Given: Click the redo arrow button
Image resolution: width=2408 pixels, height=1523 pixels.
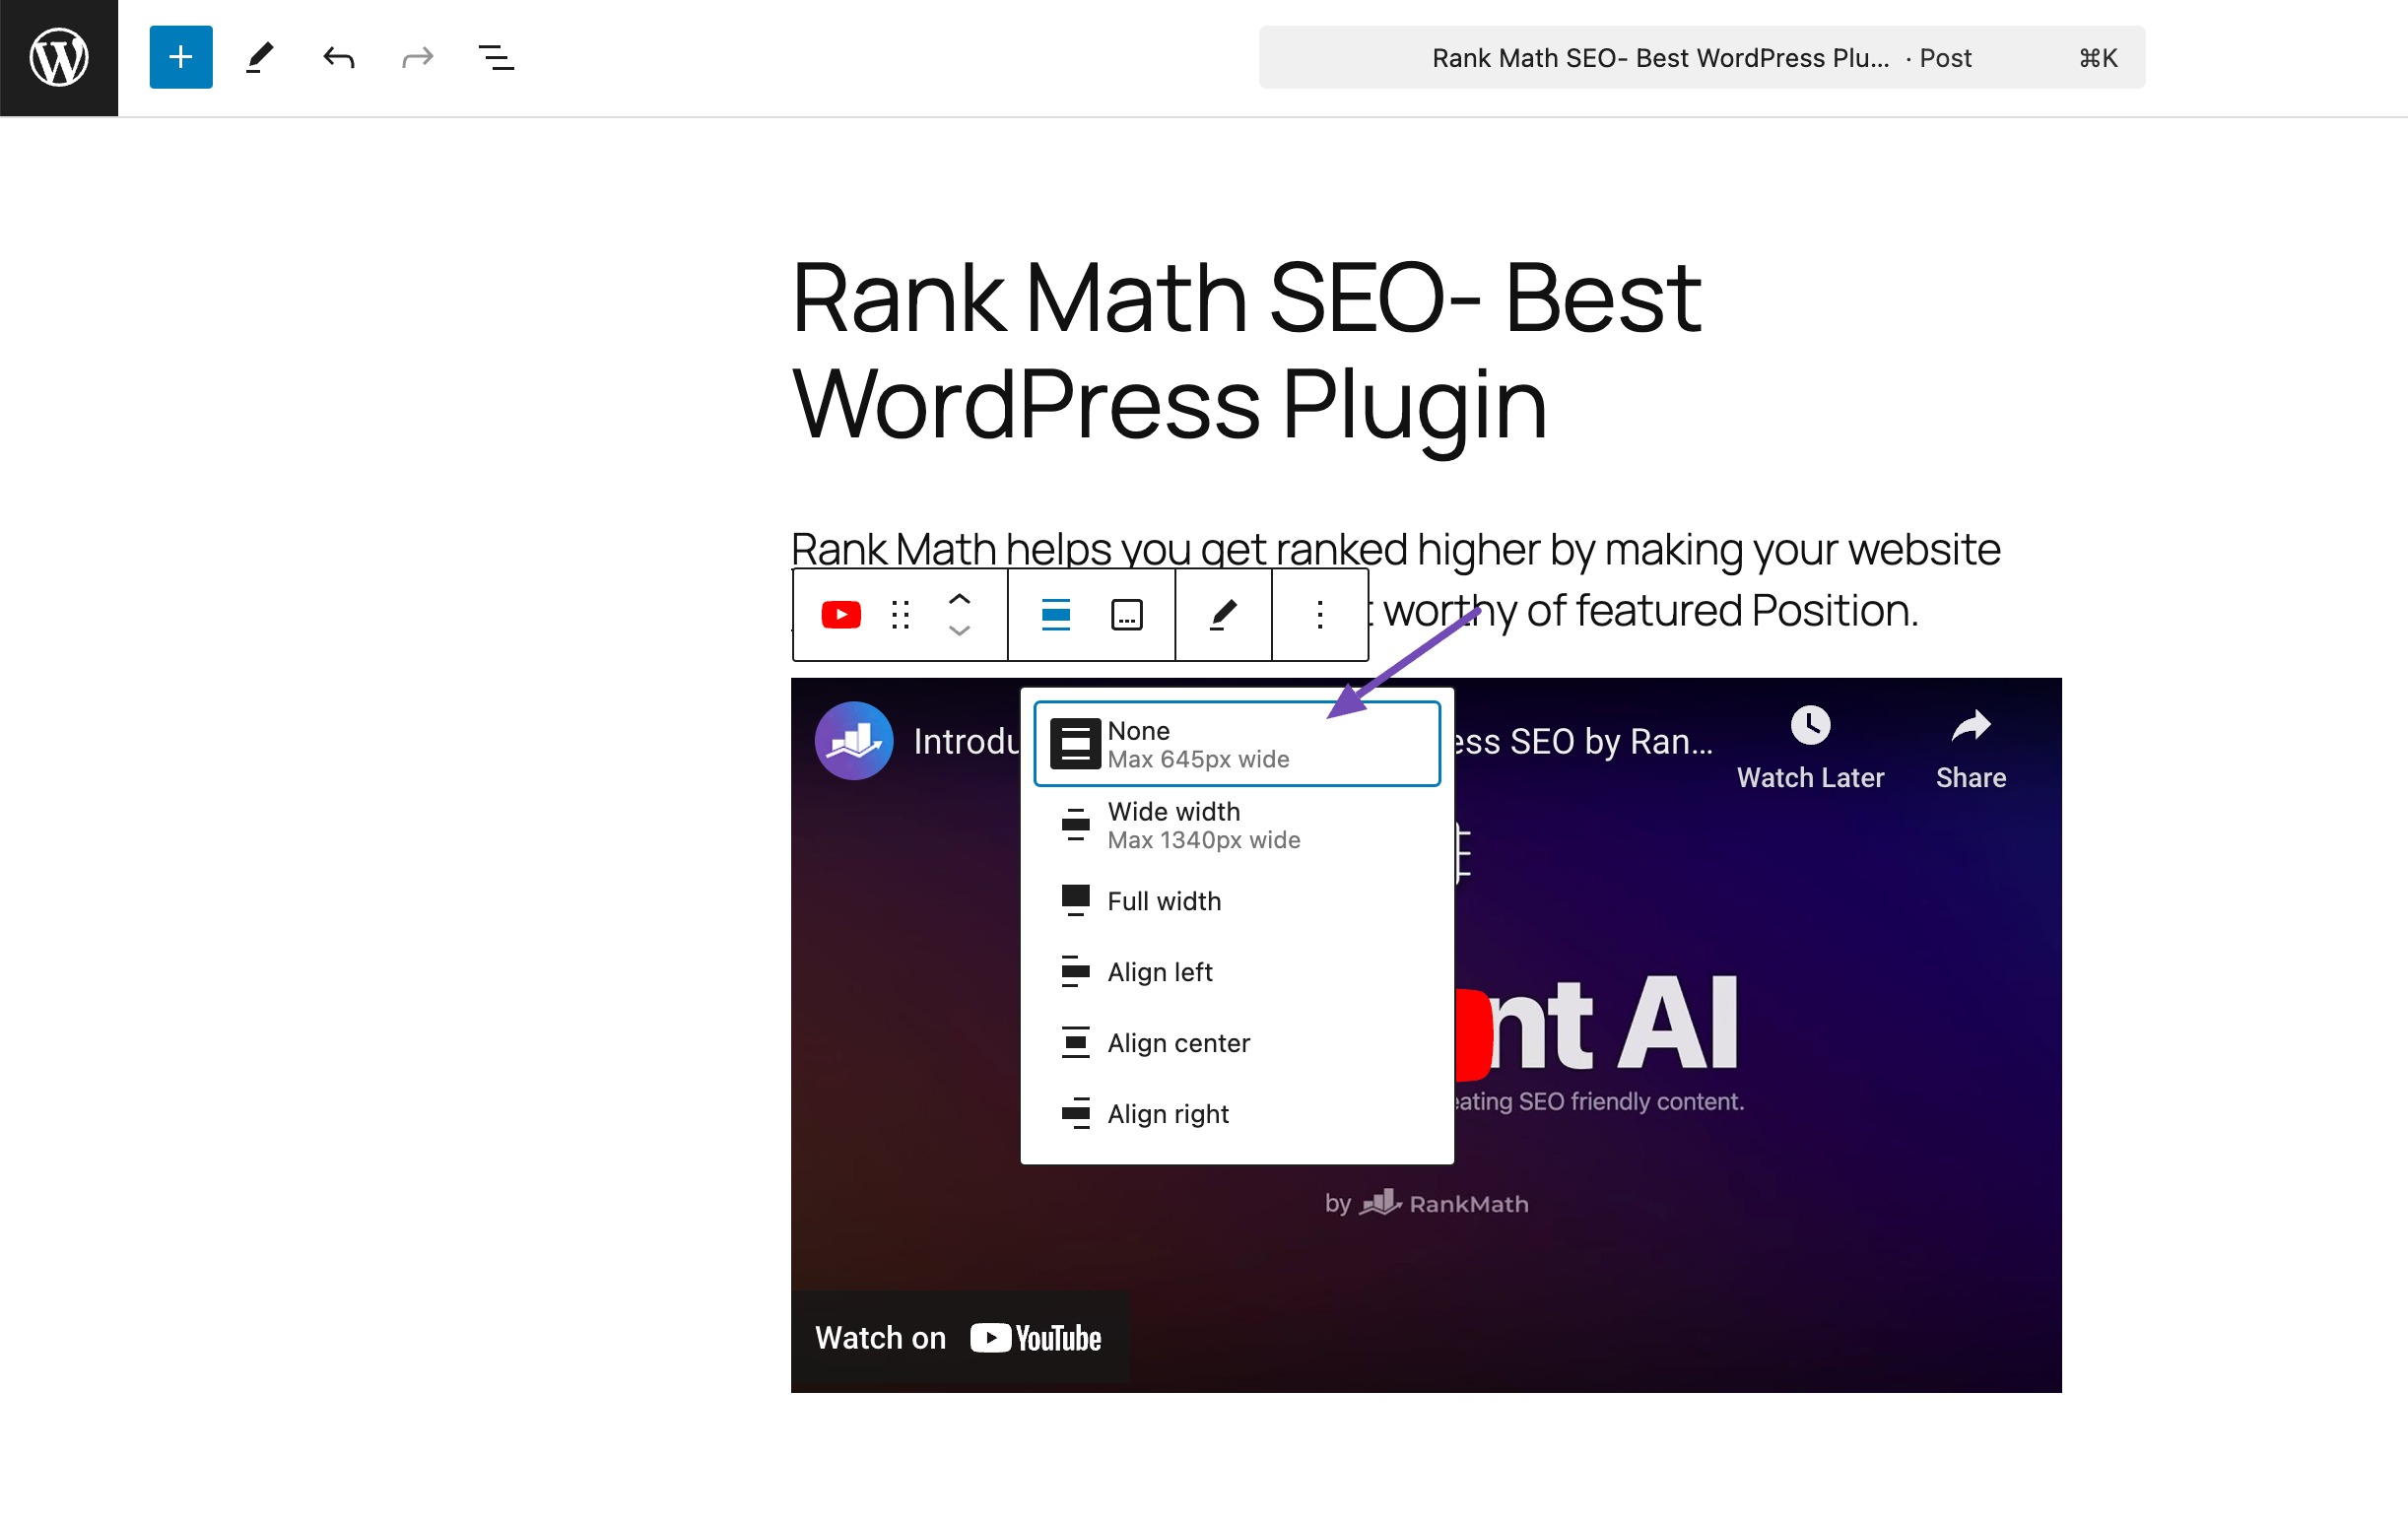Looking at the screenshot, I should (x=416, y=58).
